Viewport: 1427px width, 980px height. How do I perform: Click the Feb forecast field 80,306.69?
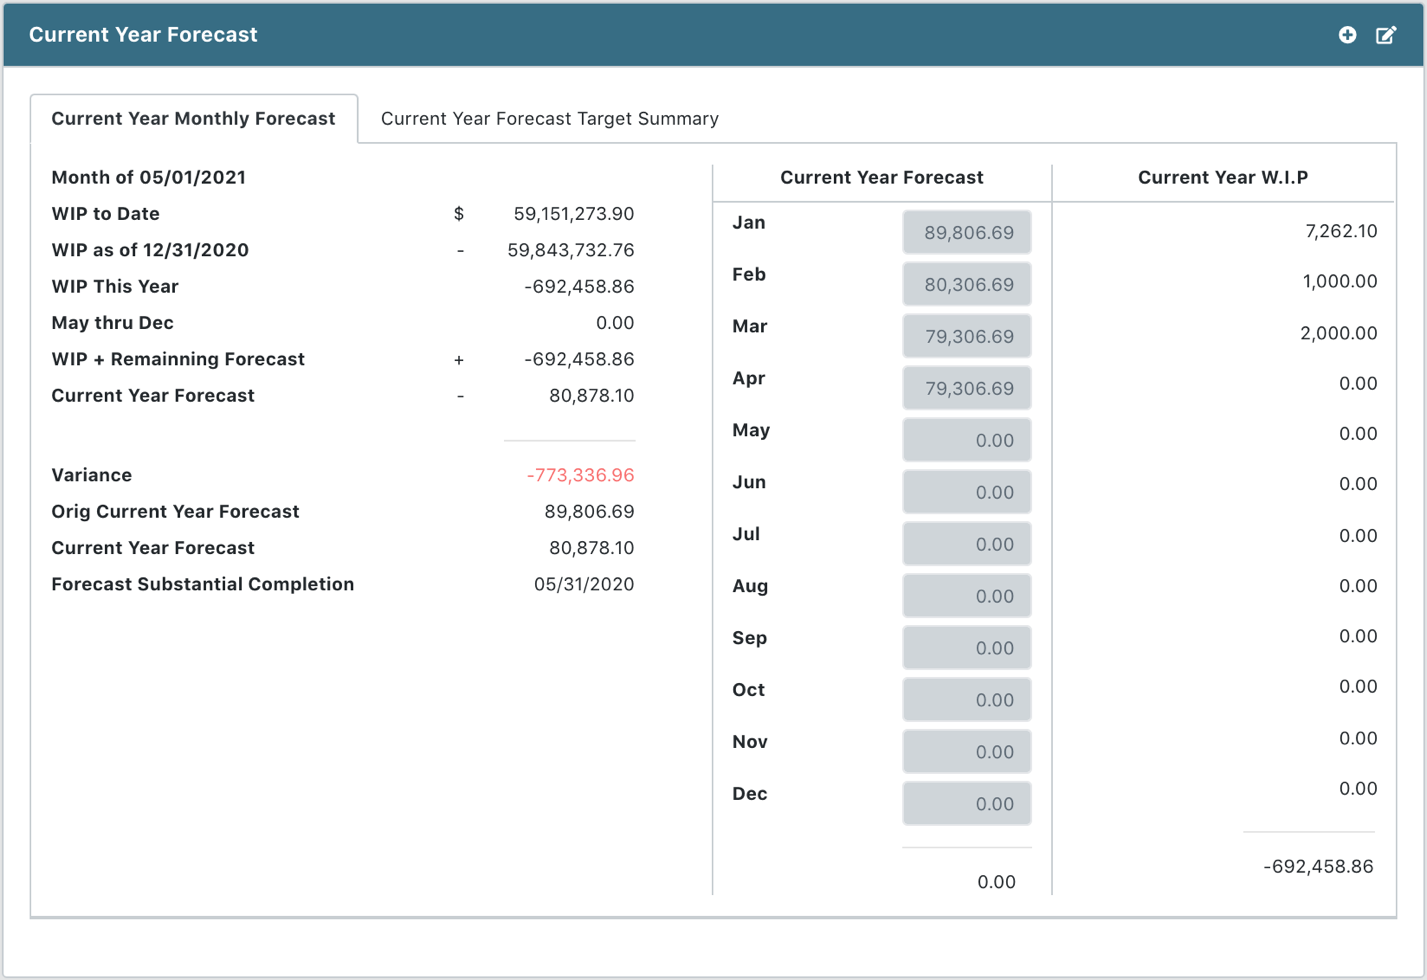[967, 284]
